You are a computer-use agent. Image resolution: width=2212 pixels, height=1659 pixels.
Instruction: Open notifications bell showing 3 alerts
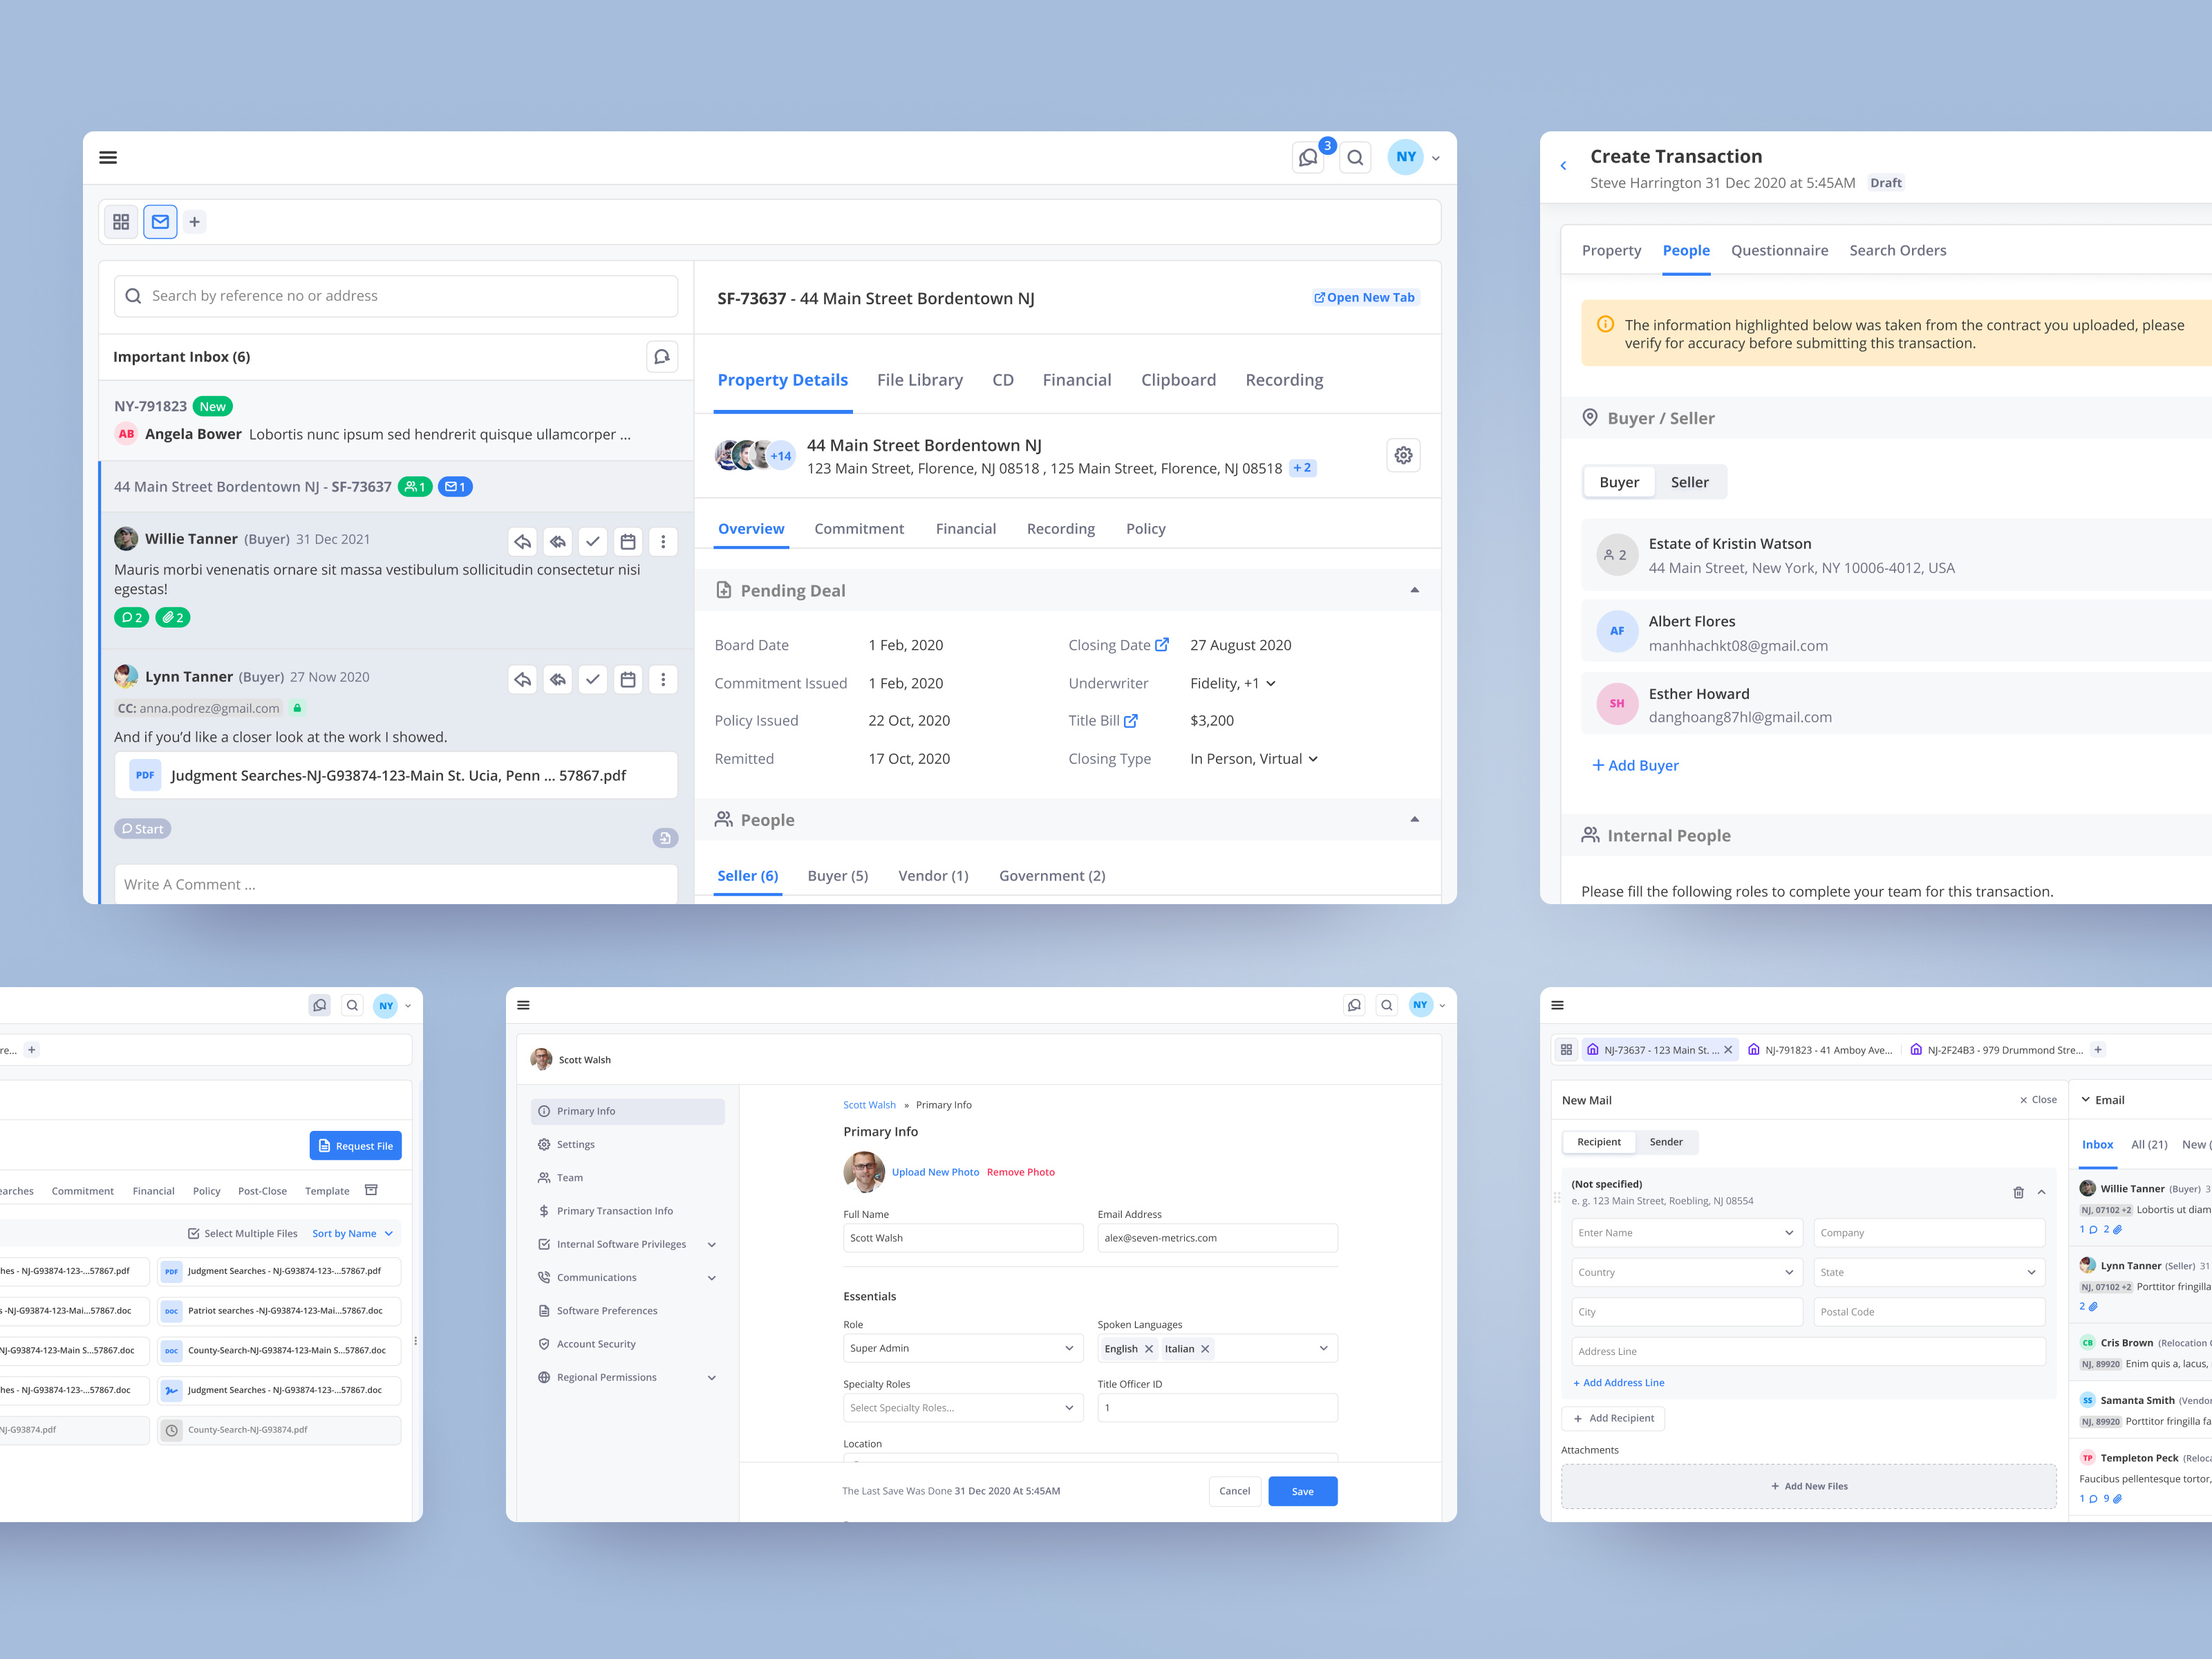pos(1308,157)
